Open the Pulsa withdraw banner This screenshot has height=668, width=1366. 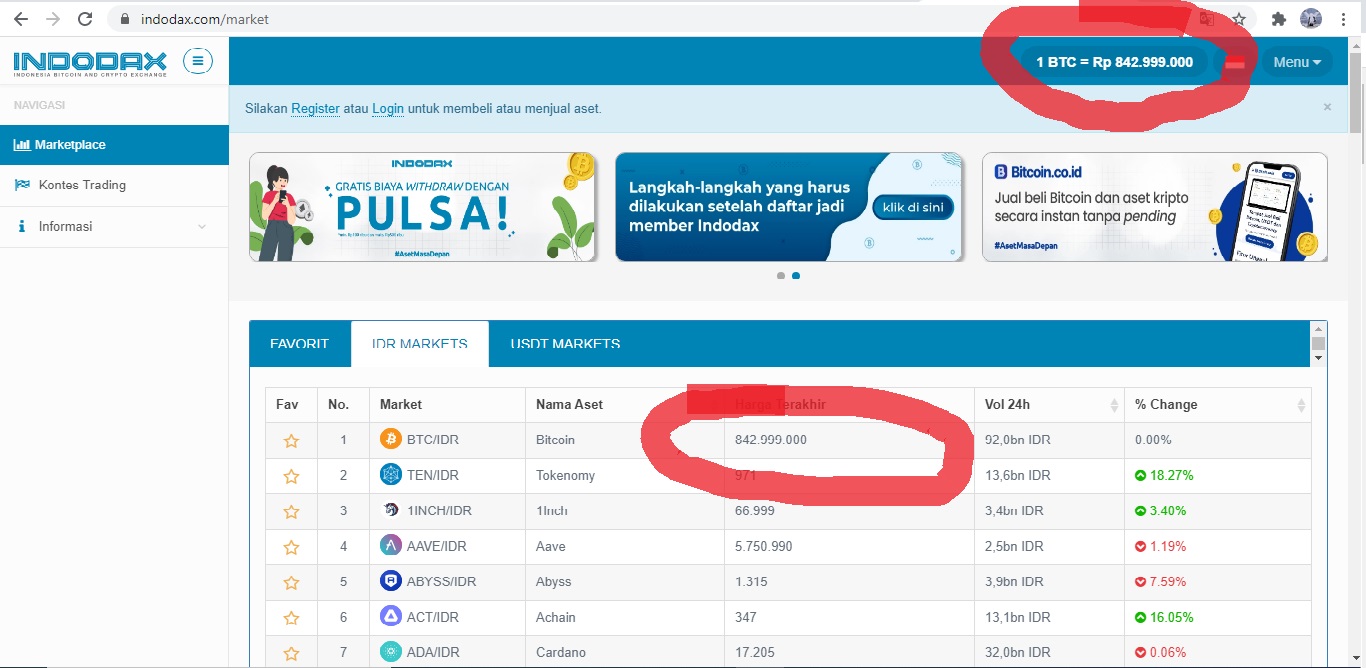(x=423, y=207)
